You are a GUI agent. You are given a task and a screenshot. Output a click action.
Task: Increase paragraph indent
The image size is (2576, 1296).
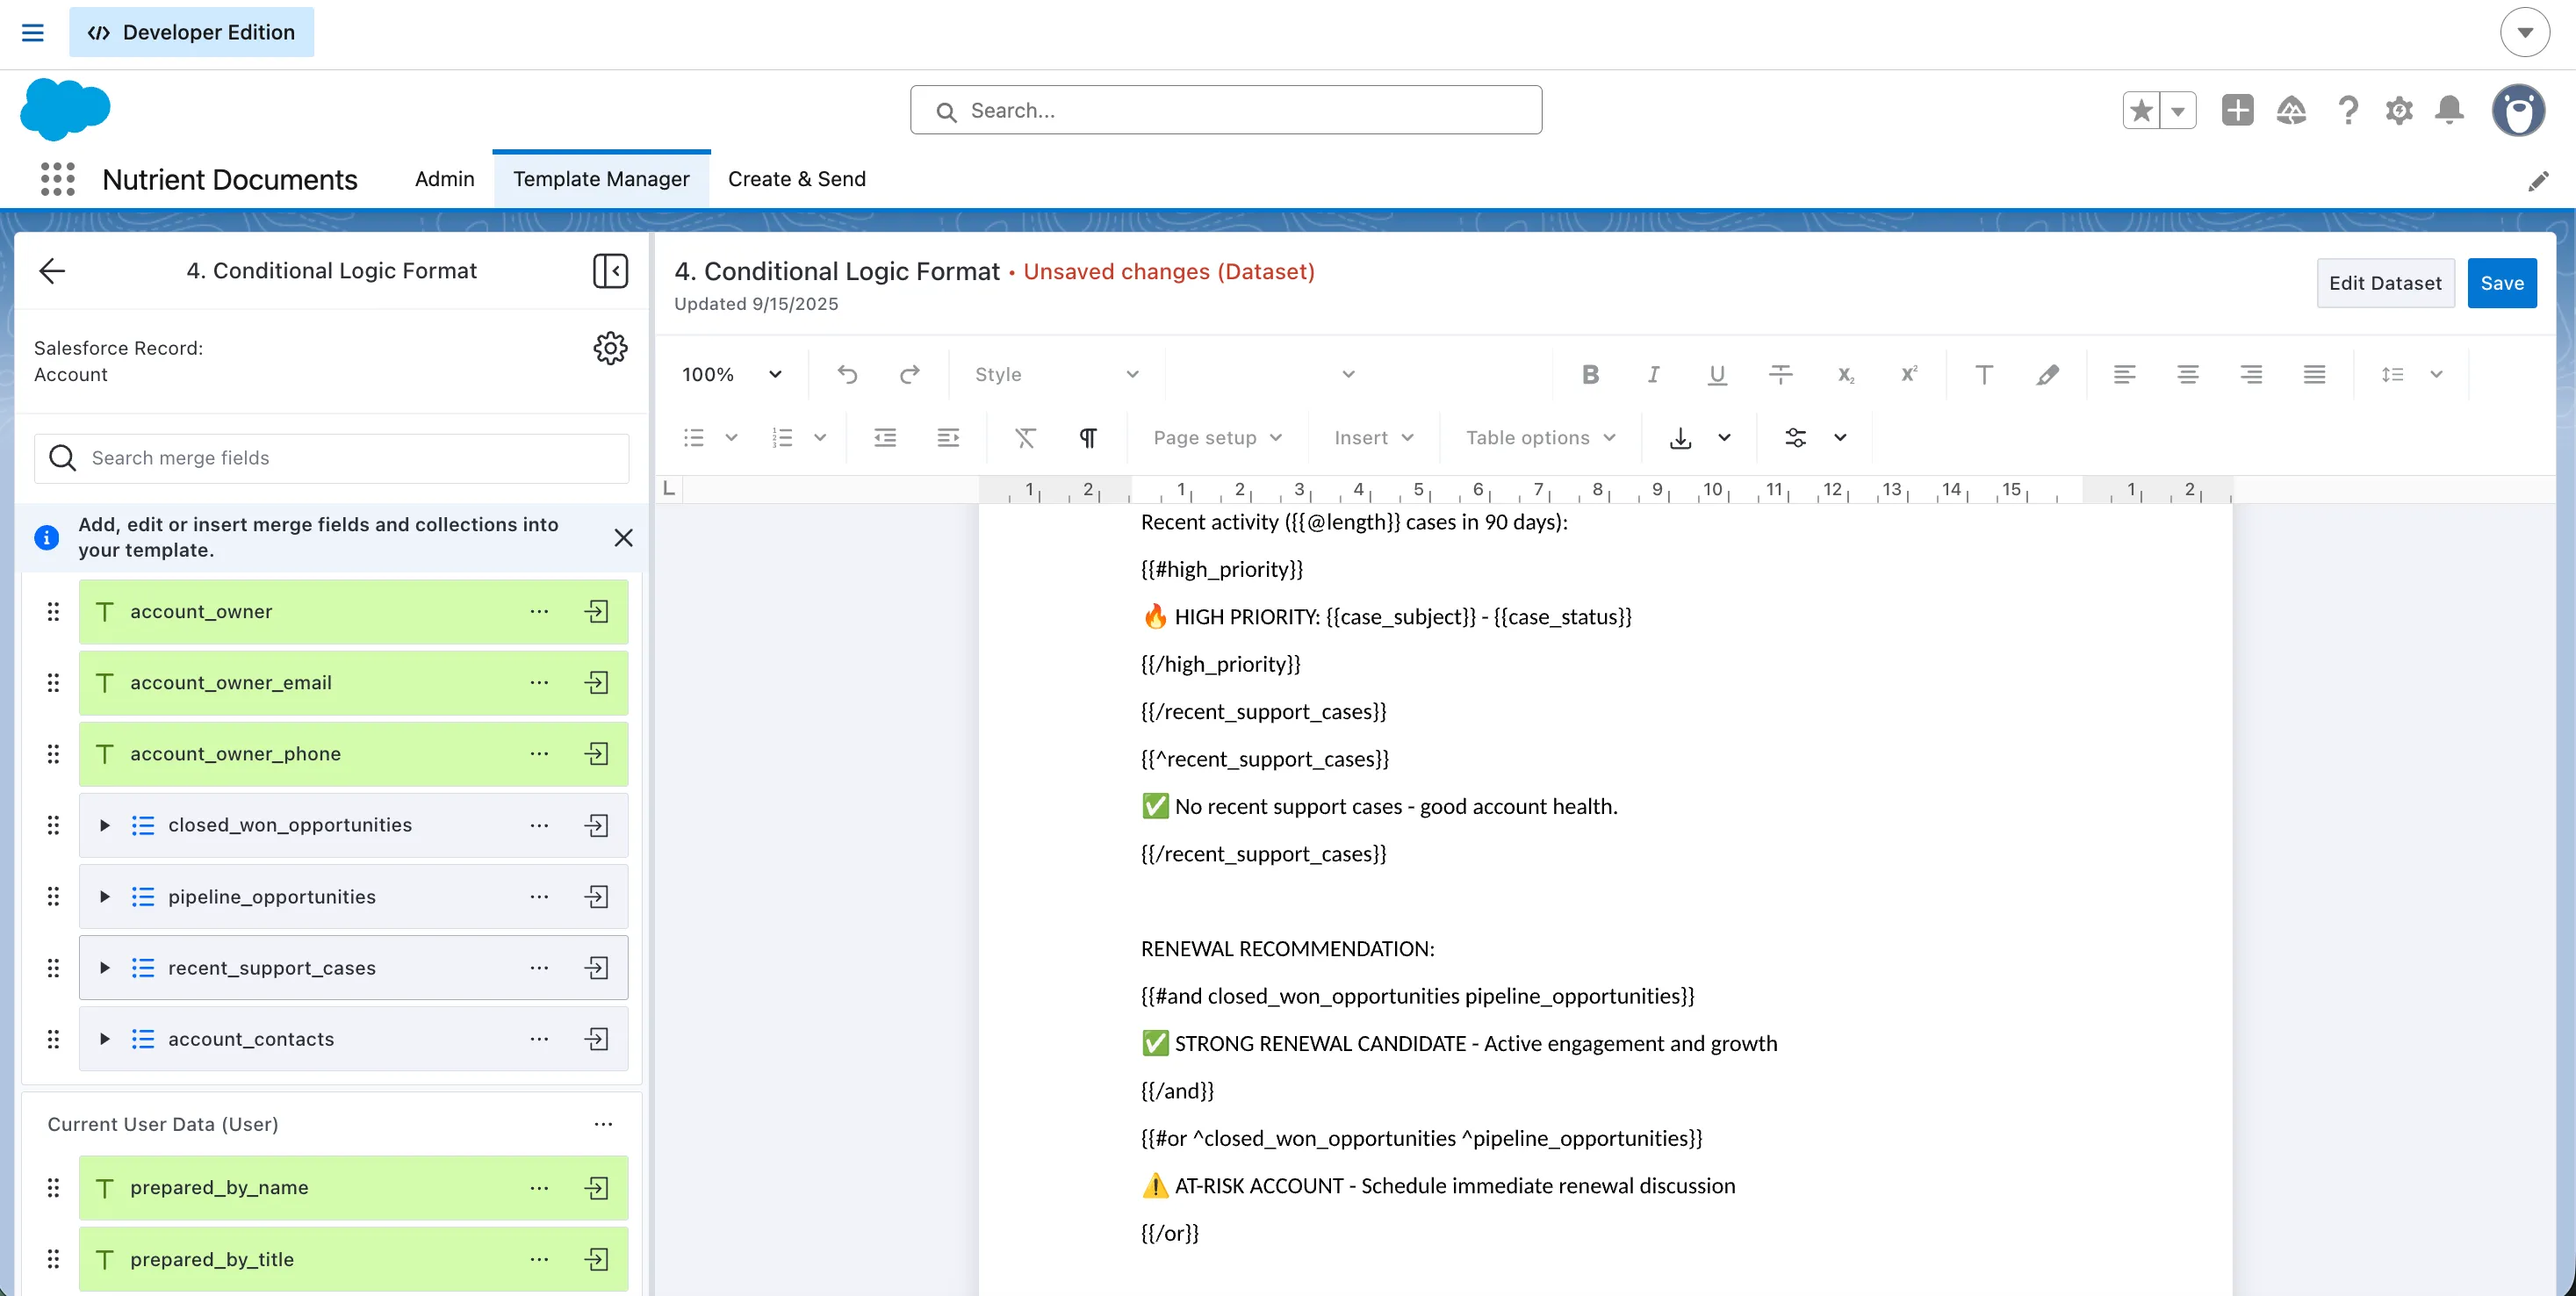click(x=948, y=437)
